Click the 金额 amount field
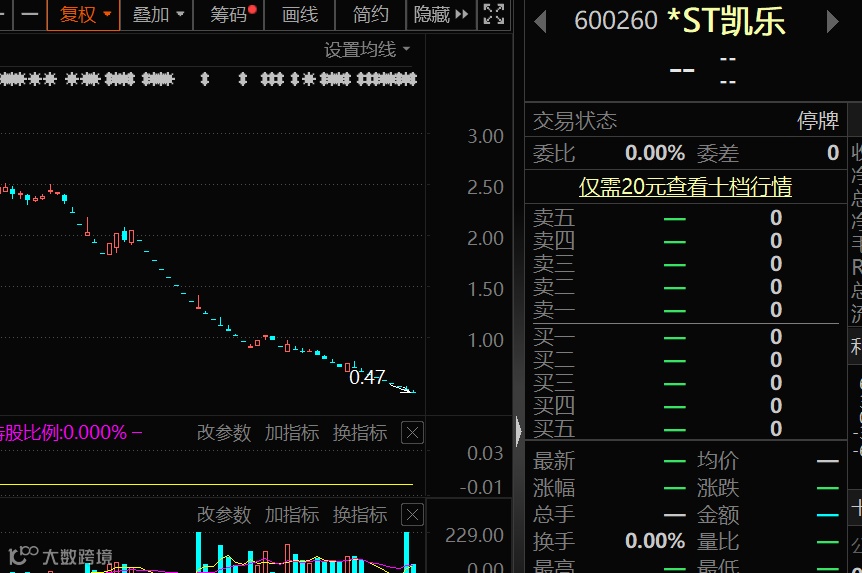The height and width of the screenshot is (573, 862). [768, 515]
